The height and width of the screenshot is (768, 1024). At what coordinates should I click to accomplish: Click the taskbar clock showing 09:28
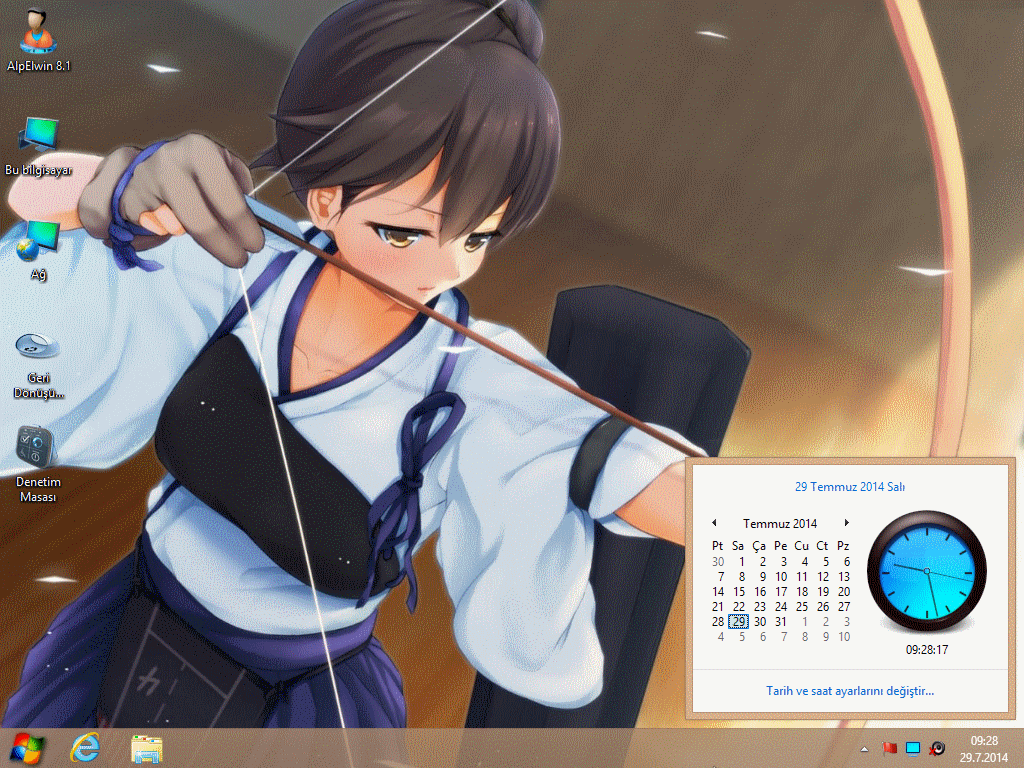coord(984,747)
